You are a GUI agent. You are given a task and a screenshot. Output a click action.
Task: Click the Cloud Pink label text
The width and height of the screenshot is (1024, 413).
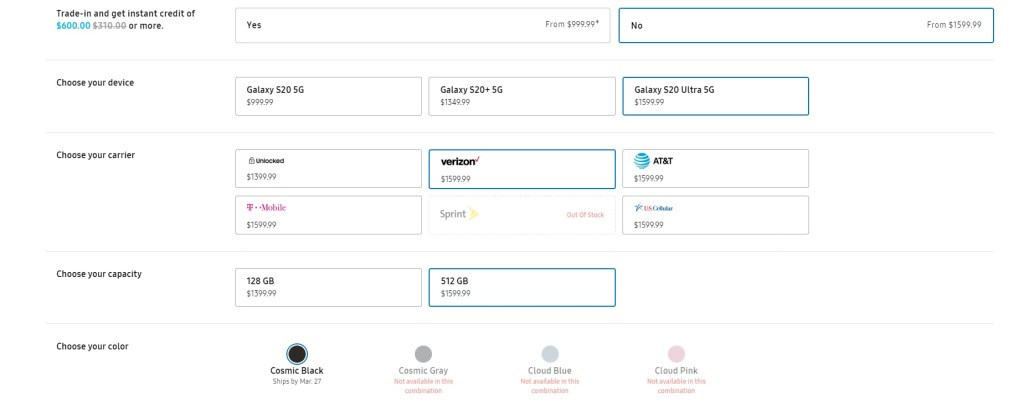coord(676,371)
